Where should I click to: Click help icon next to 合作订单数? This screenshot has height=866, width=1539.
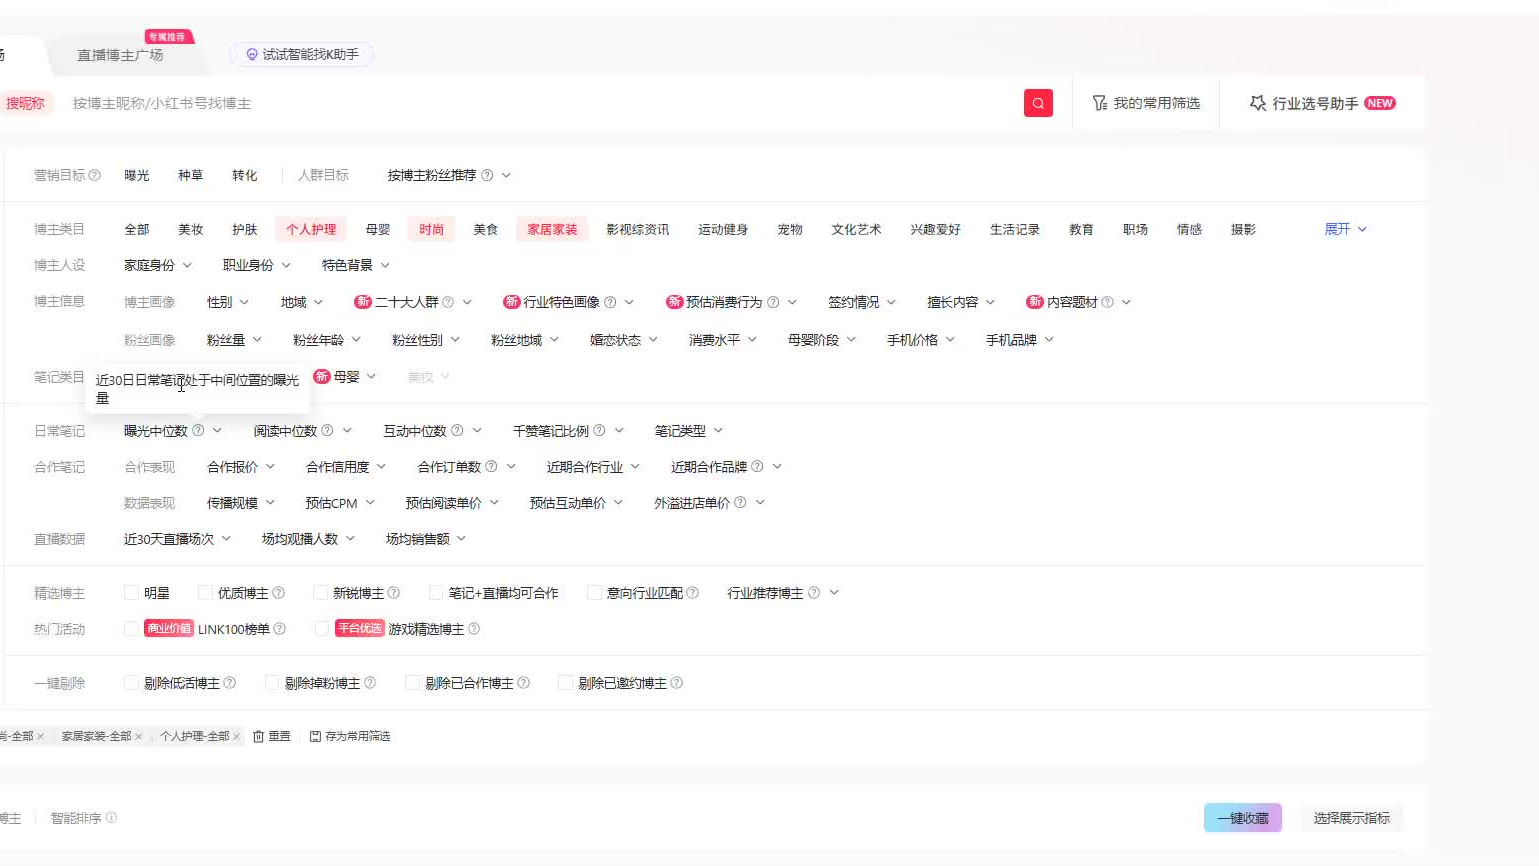(491, 466)
